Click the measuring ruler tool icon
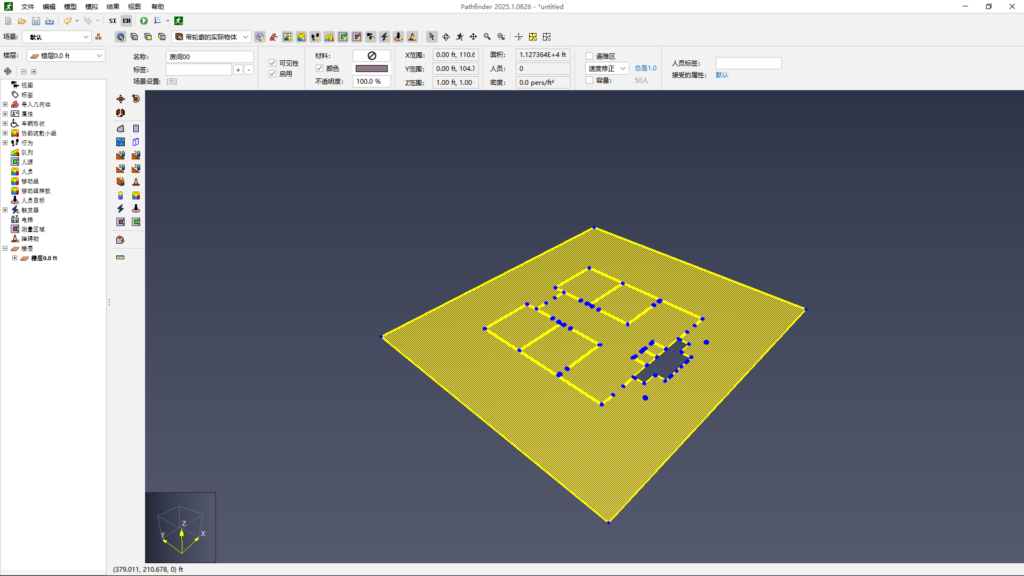Screen dimensions: 1024x576 point(121,258)
